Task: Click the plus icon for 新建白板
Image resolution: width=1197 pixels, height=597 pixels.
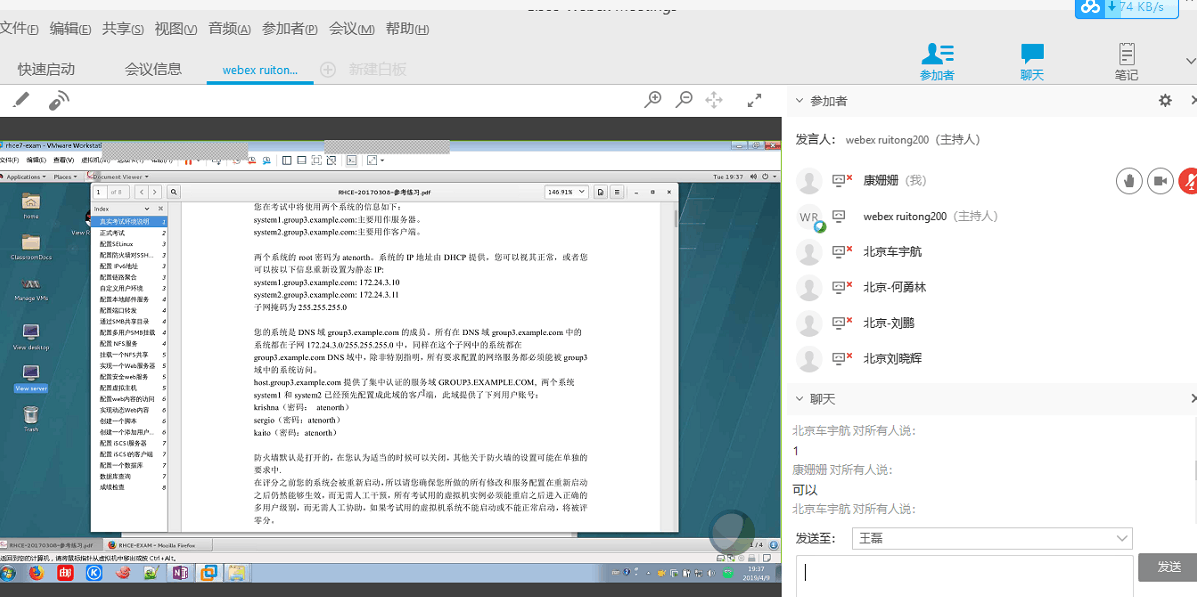Action: 327,69
